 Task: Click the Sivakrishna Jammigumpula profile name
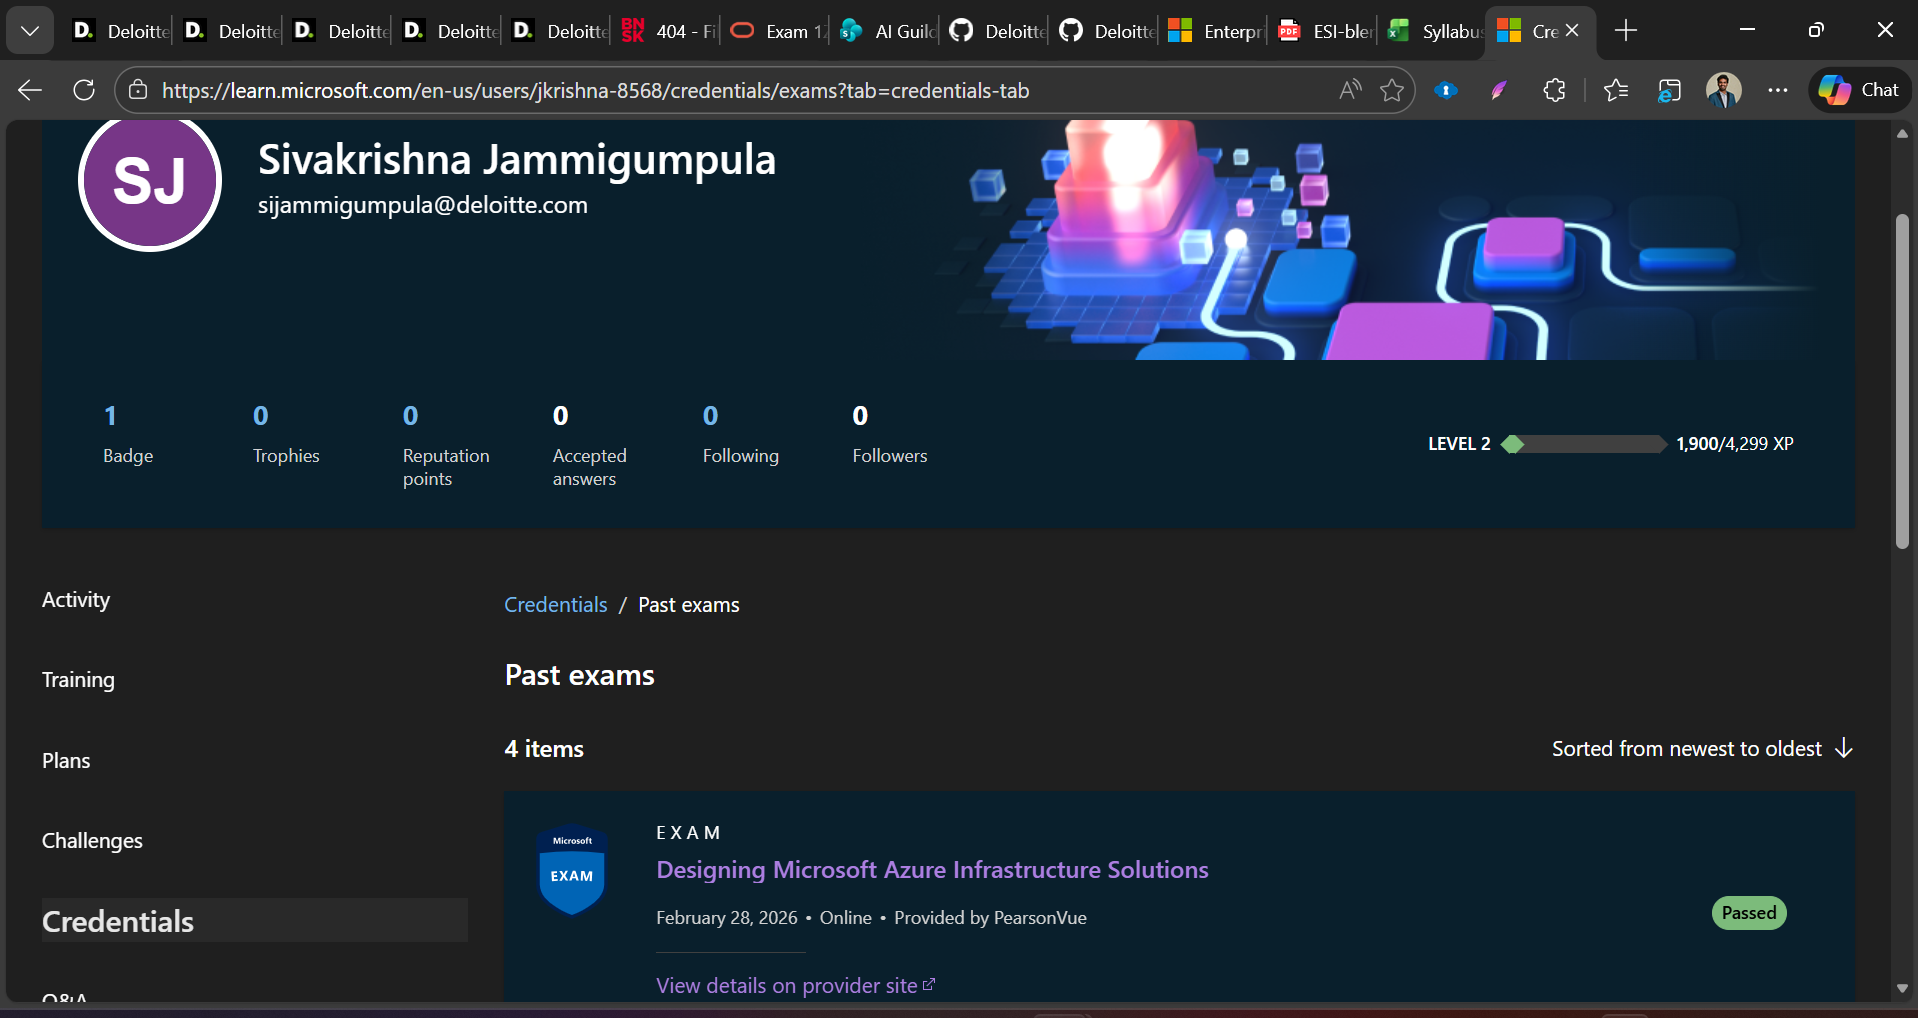coord(517,160)
